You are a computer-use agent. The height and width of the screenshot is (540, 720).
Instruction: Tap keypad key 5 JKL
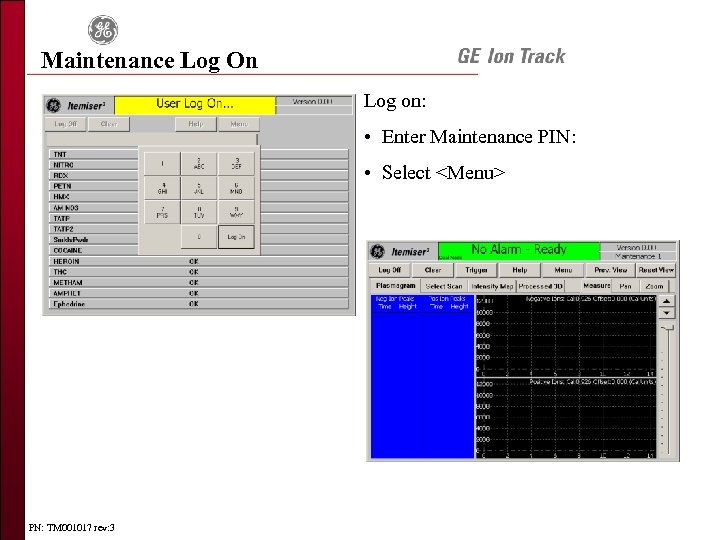pos(199,188)
